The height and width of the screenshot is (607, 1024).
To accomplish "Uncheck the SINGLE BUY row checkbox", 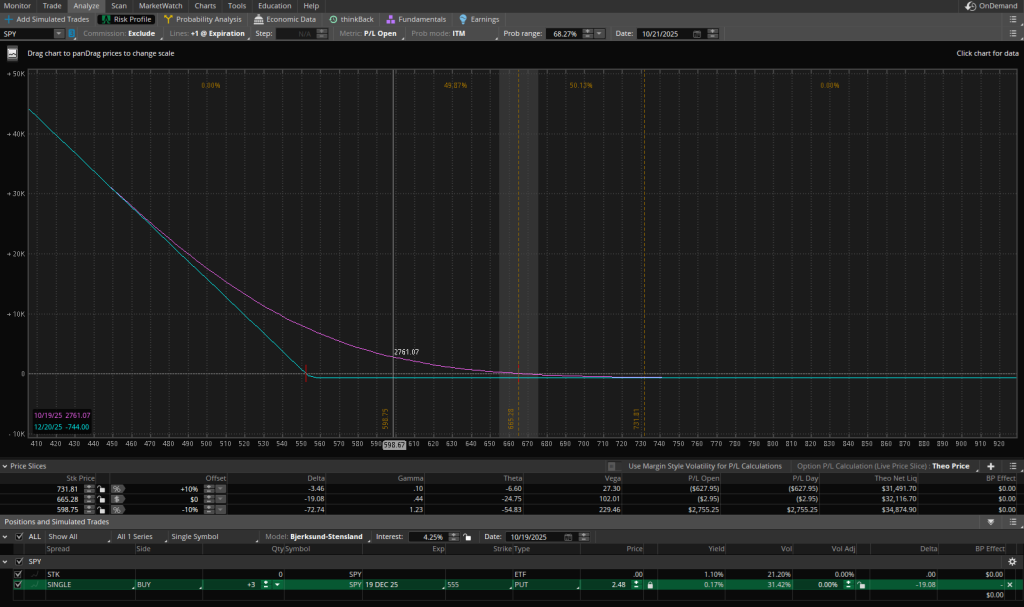I will point(18,584).
